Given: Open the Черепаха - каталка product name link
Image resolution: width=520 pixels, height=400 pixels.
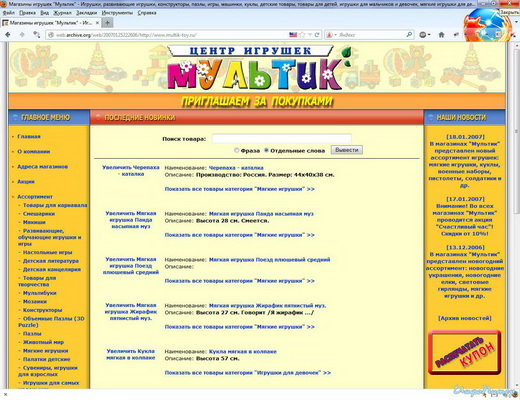Looking at the screenshot, I should point(236,168).
